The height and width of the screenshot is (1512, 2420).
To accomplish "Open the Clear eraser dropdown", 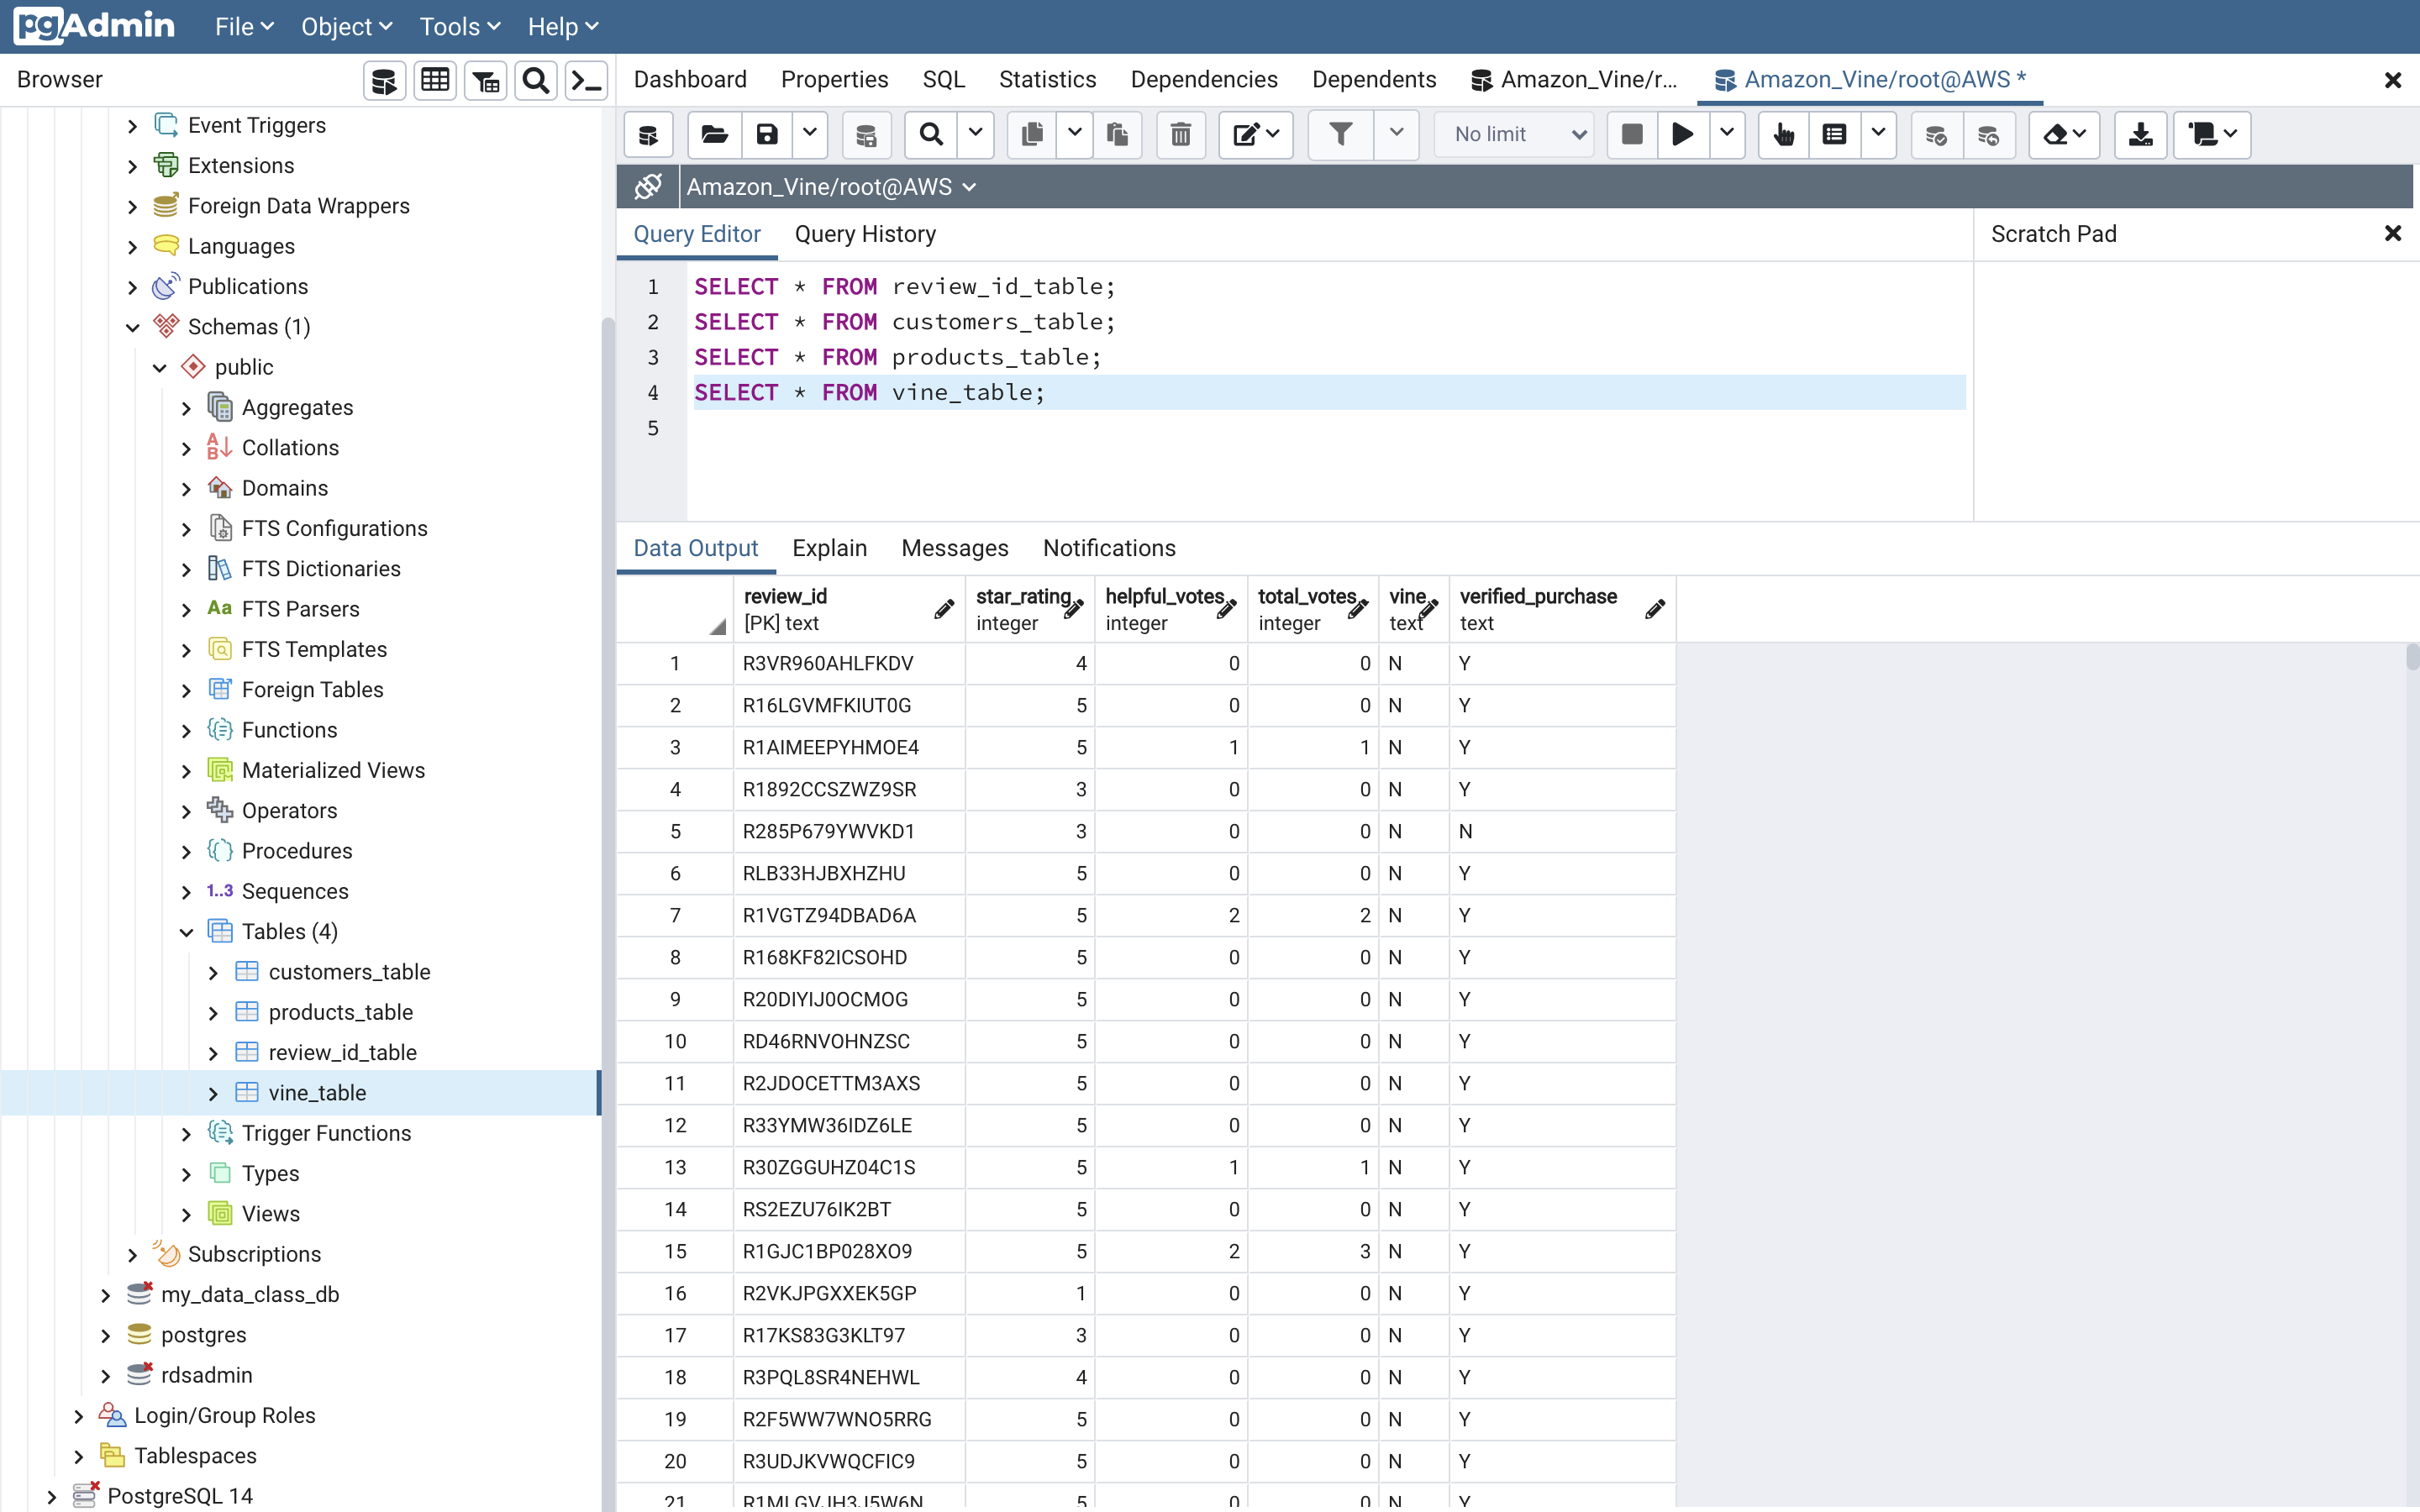I will click(2064, 134).
